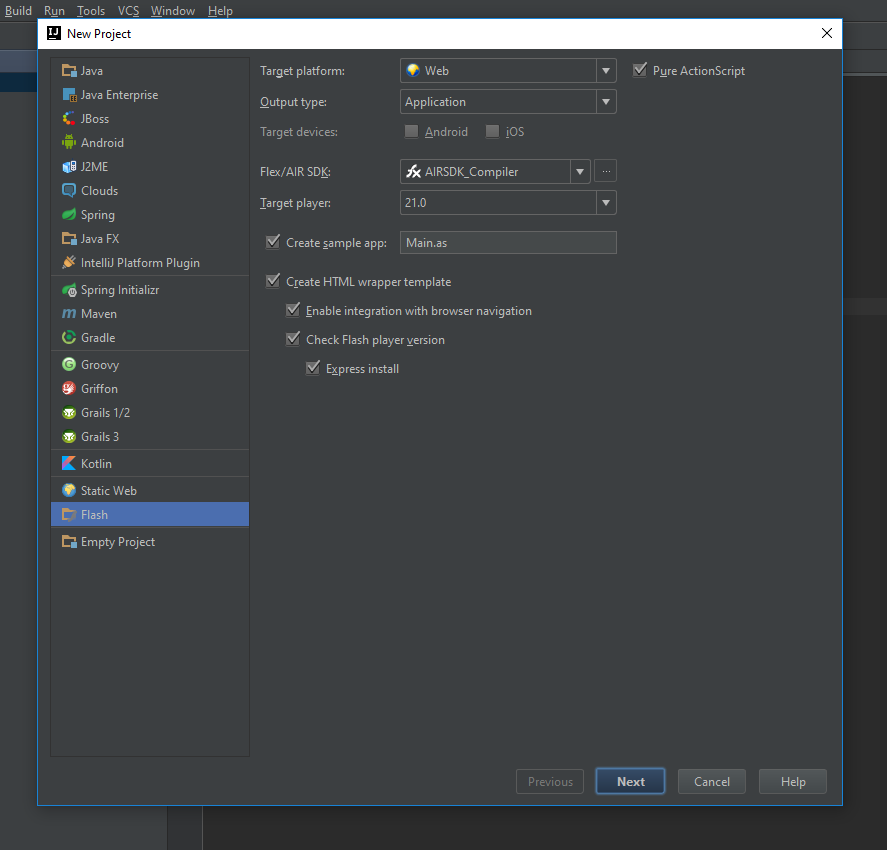Open the Tools menu
The width and height of the screenshot is (887, 850).
tap(91, 11)
